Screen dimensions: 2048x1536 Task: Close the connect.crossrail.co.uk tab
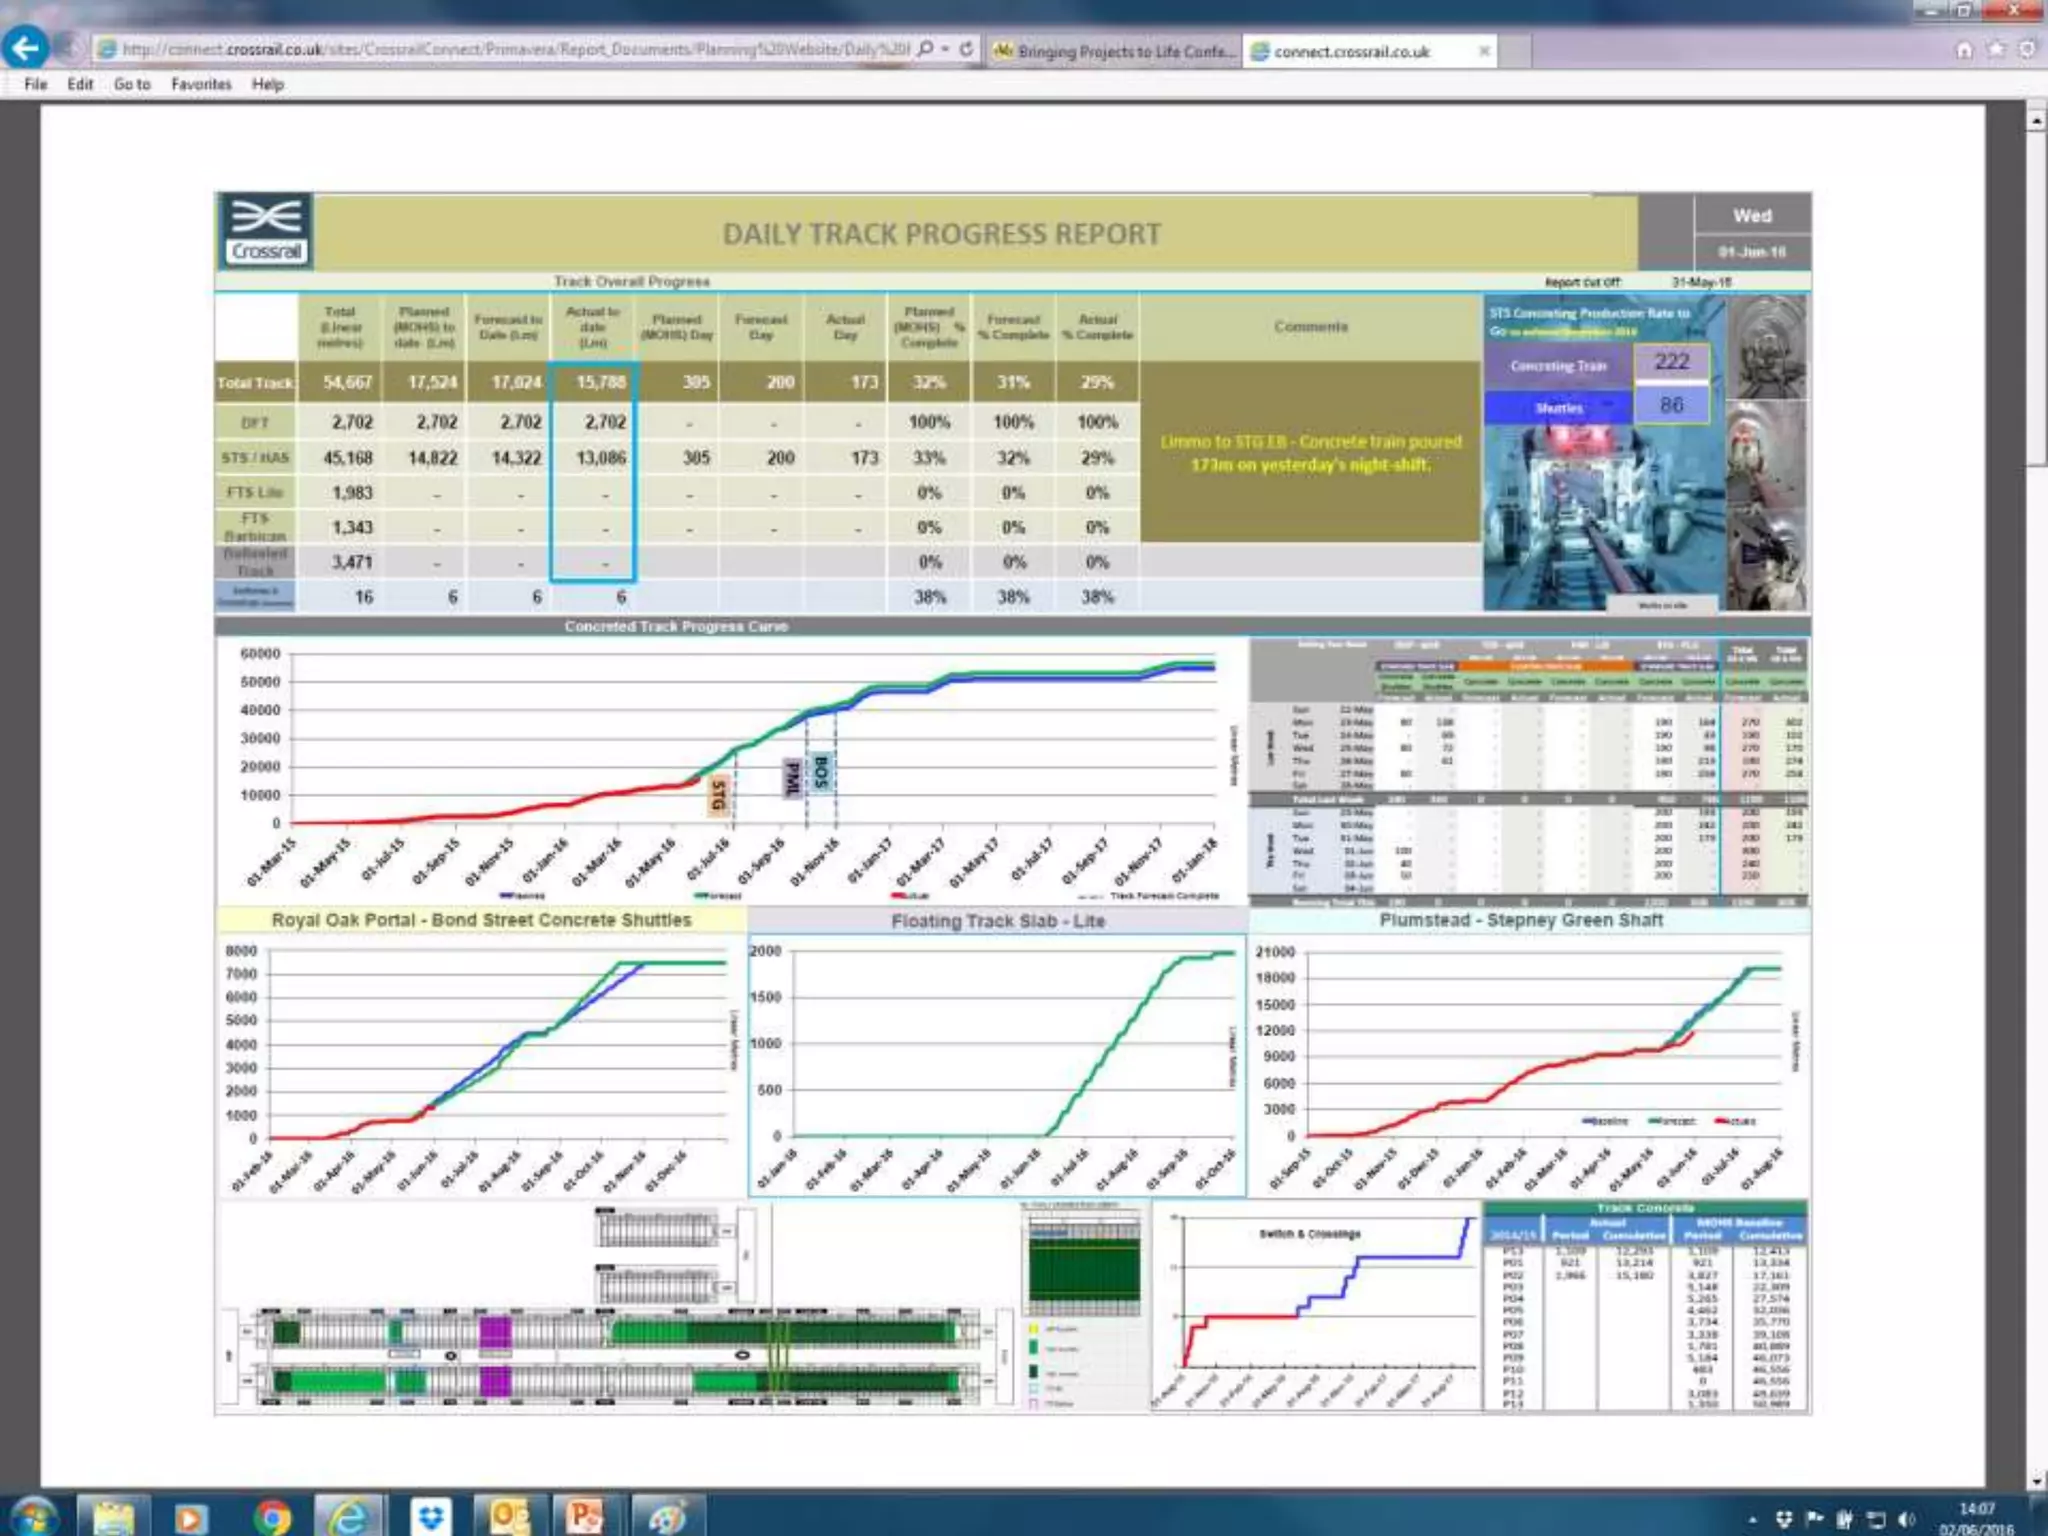coord(1484,51)
